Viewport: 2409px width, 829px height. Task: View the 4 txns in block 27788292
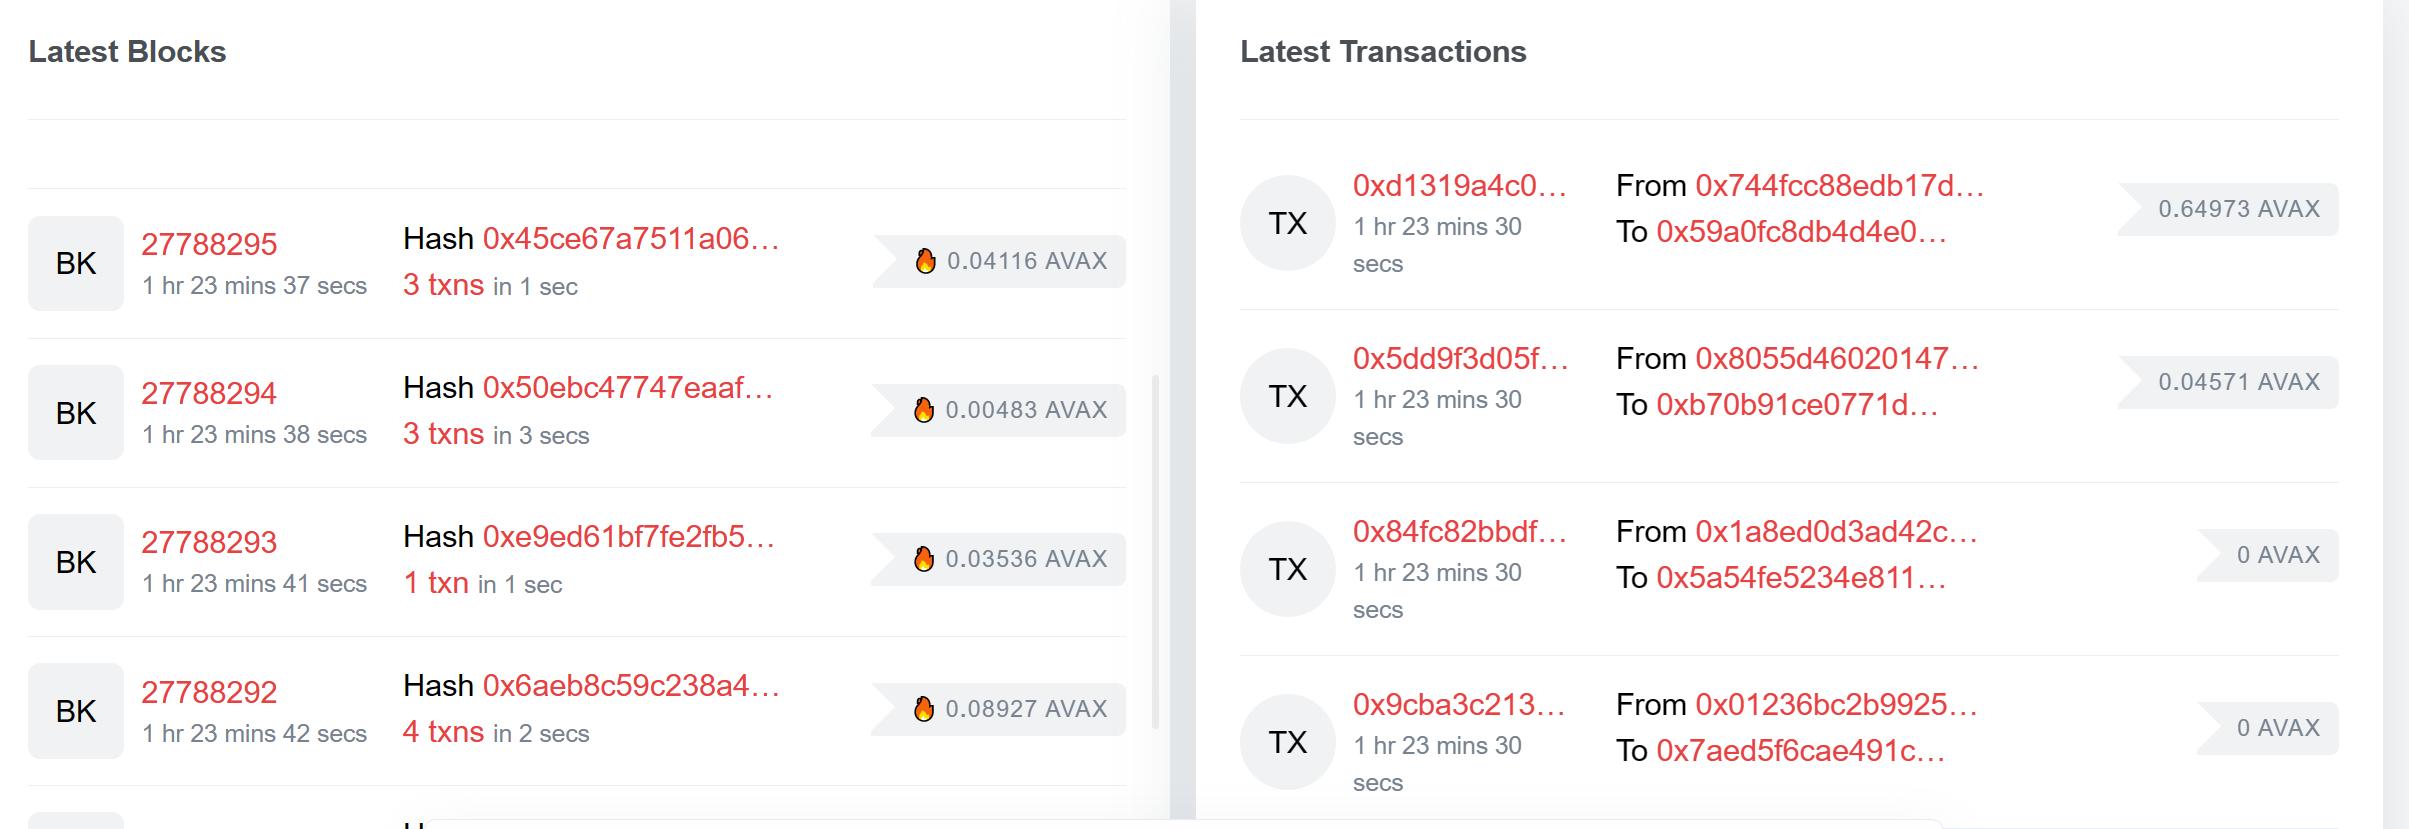[443, 732]
